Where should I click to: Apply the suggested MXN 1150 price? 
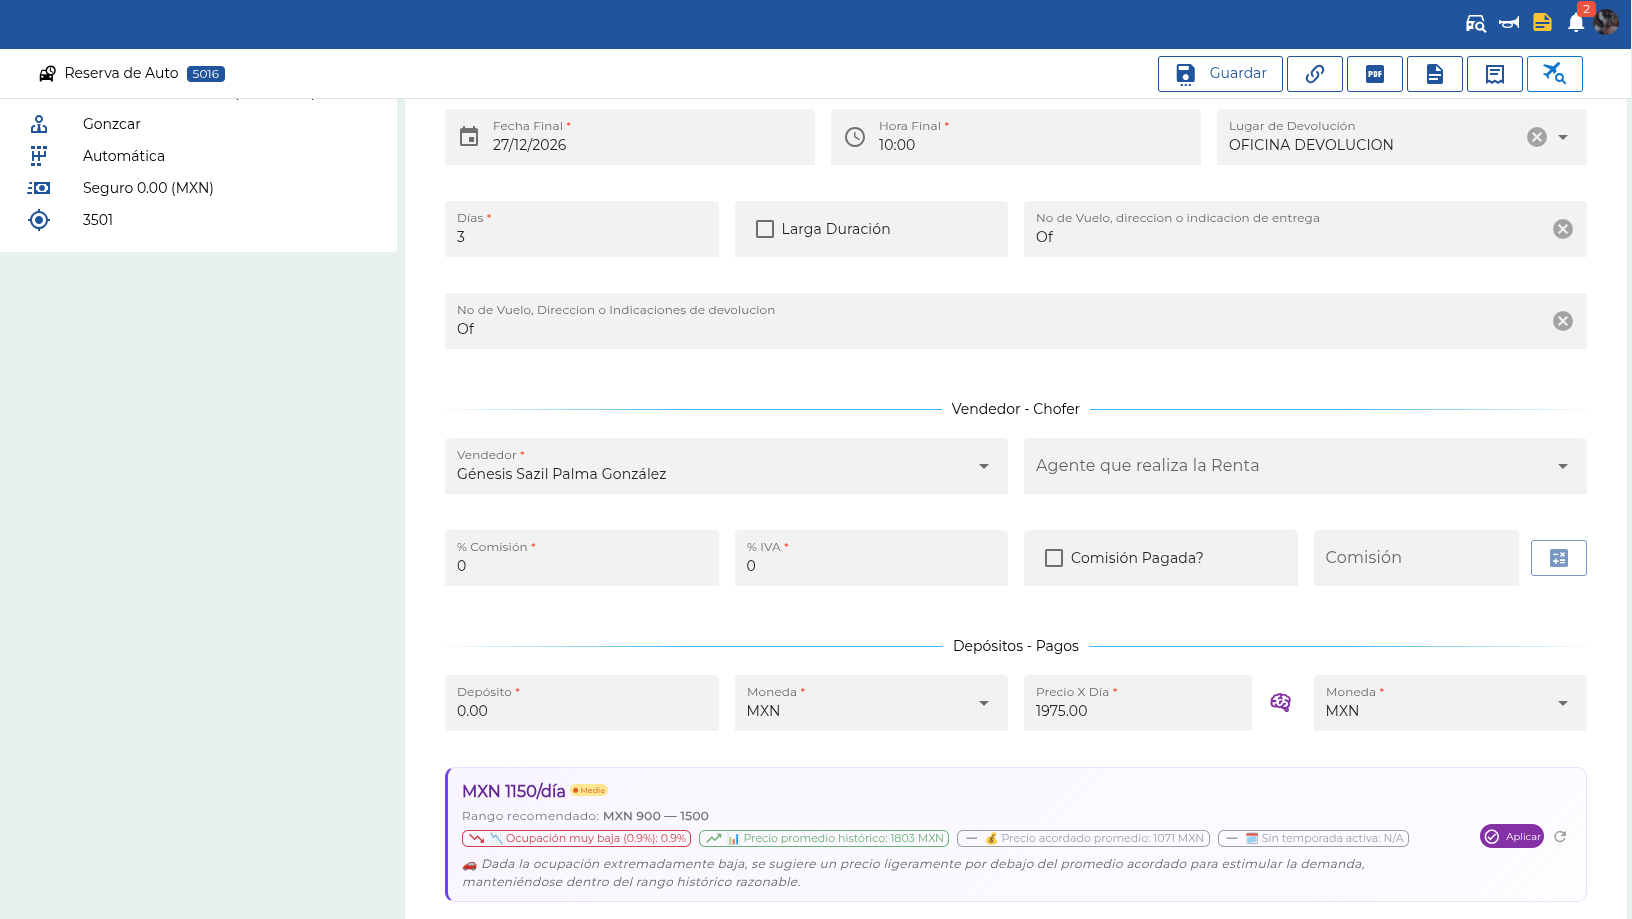pyautogui.click(x=1512, y=836)
